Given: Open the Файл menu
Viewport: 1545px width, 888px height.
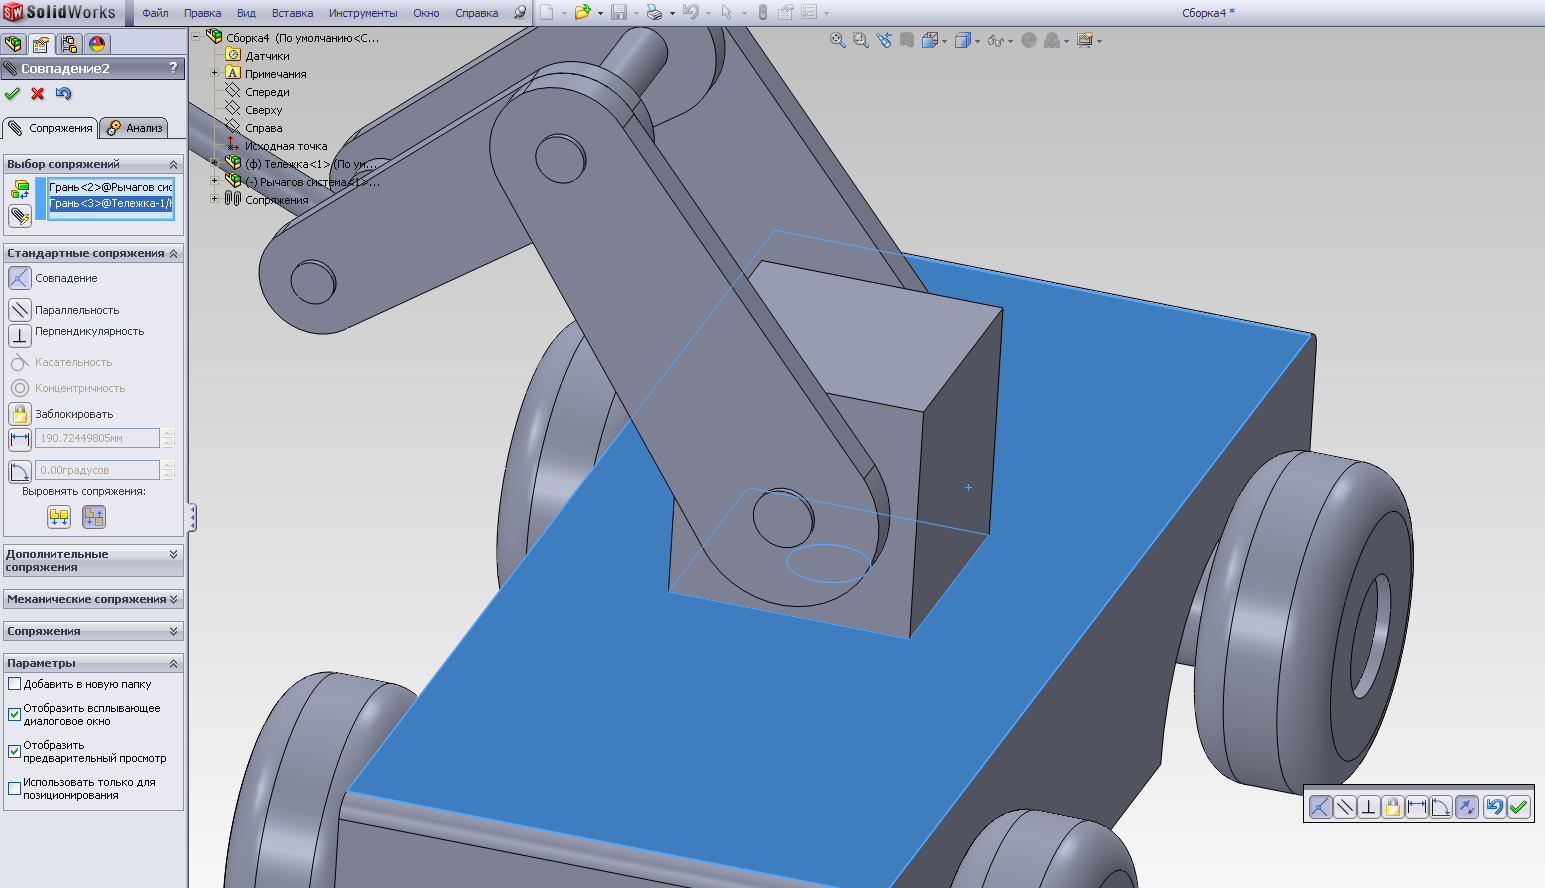Looking at the screenshot, I should [155, 13].
